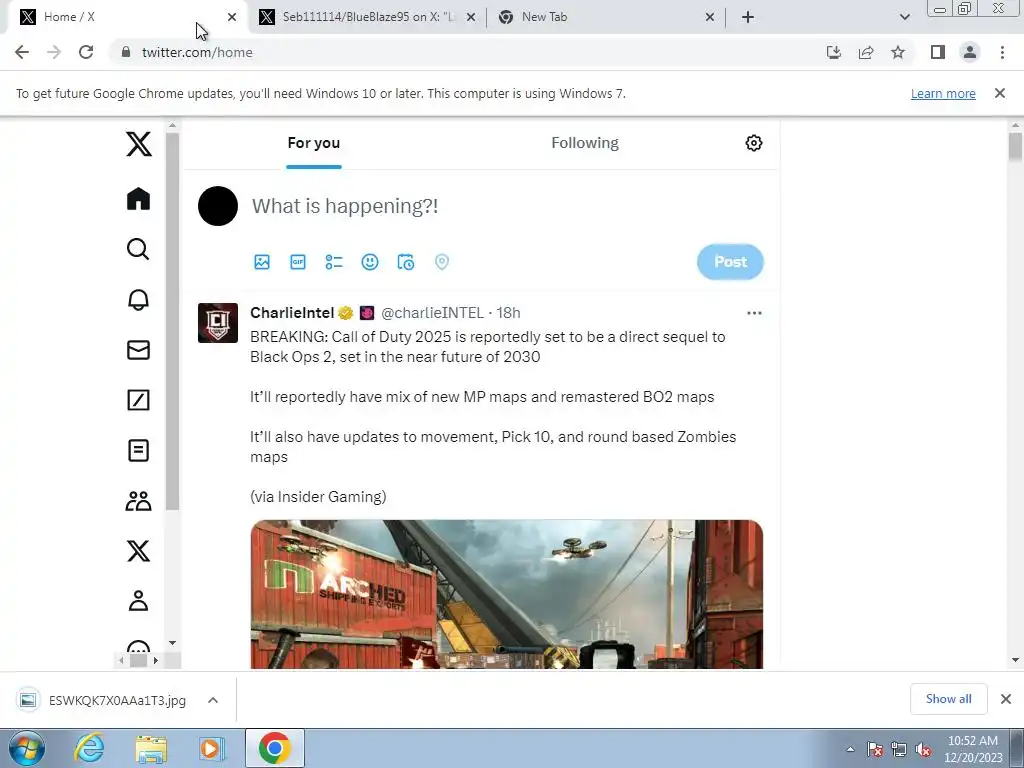This screenshot has height=768, width=1024.
Task: Switch to For you tab
Action: tap(313, 143)
